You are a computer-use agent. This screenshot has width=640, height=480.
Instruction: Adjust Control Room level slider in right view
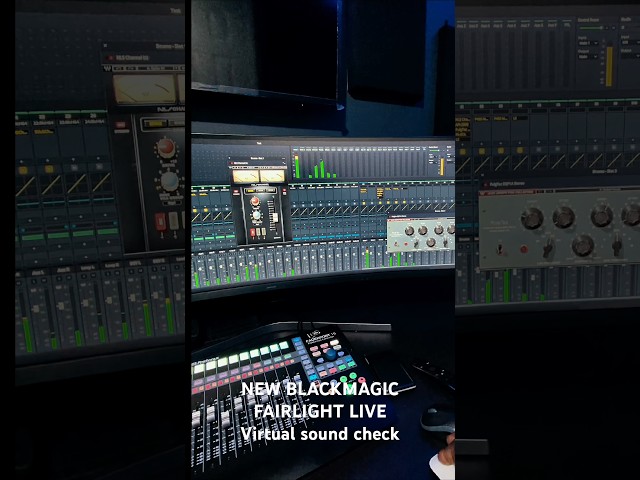tap(593, 28)
